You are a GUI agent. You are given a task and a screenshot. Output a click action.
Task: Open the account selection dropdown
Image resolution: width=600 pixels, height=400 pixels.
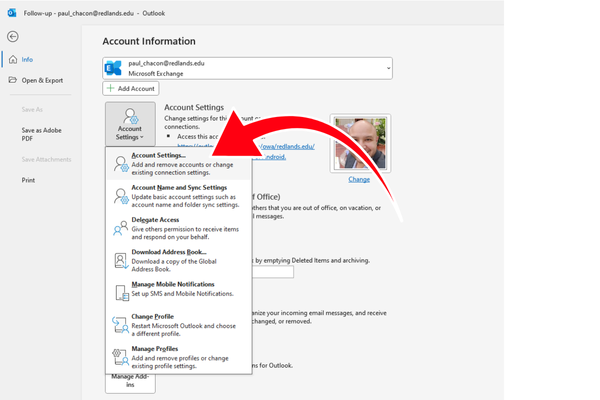[x=386, y=68]
